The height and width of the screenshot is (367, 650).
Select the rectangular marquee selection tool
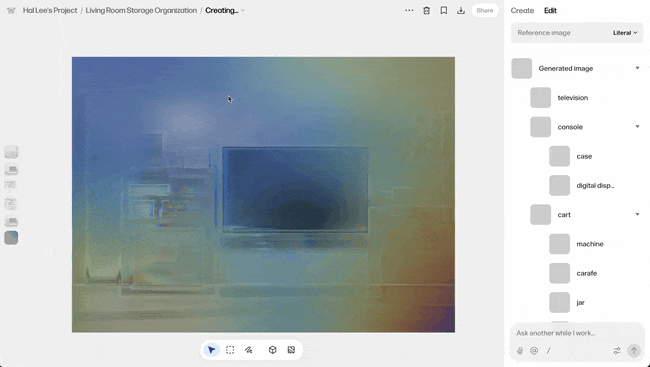coord(230,350)
